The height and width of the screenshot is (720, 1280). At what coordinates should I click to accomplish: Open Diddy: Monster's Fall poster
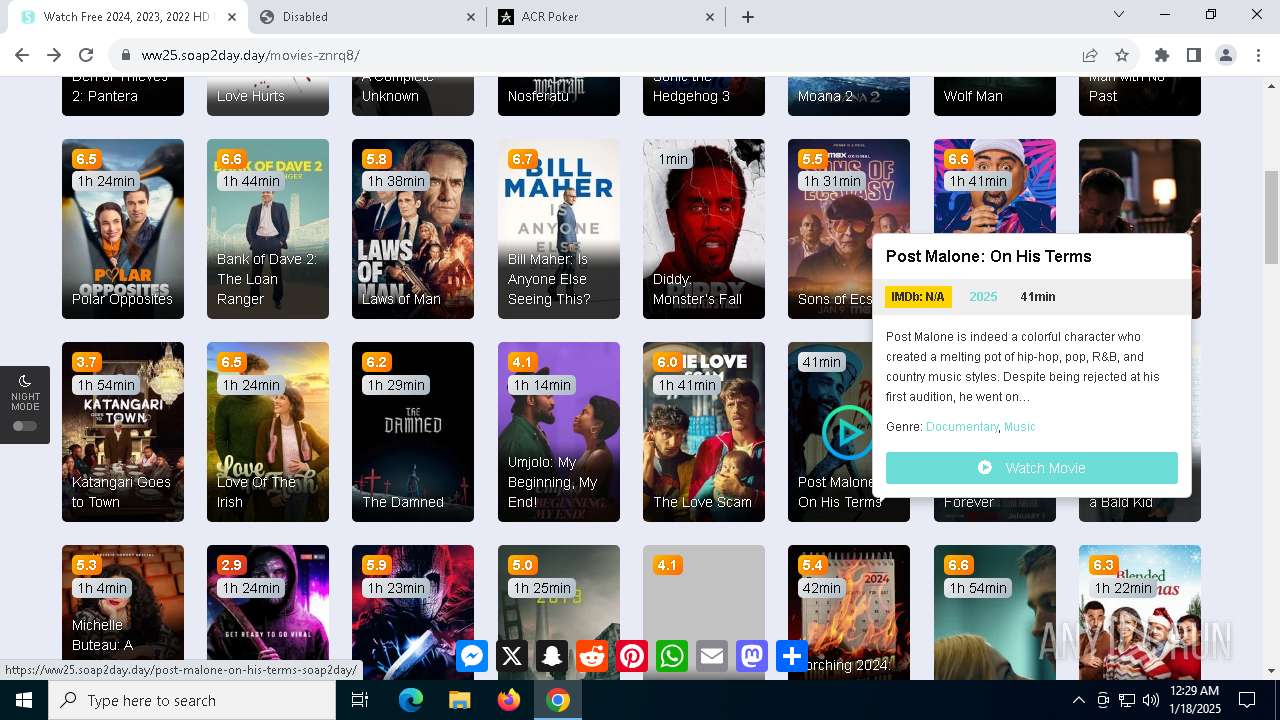click(x=704, y=229)
